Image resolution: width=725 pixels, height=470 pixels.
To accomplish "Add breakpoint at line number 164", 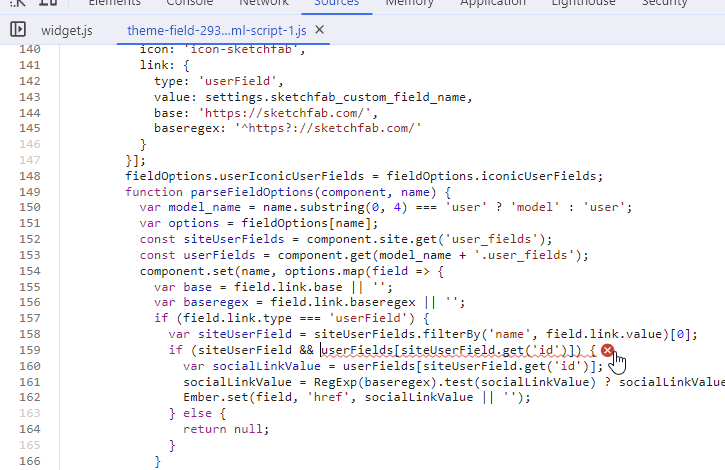I will pos(30,429).
